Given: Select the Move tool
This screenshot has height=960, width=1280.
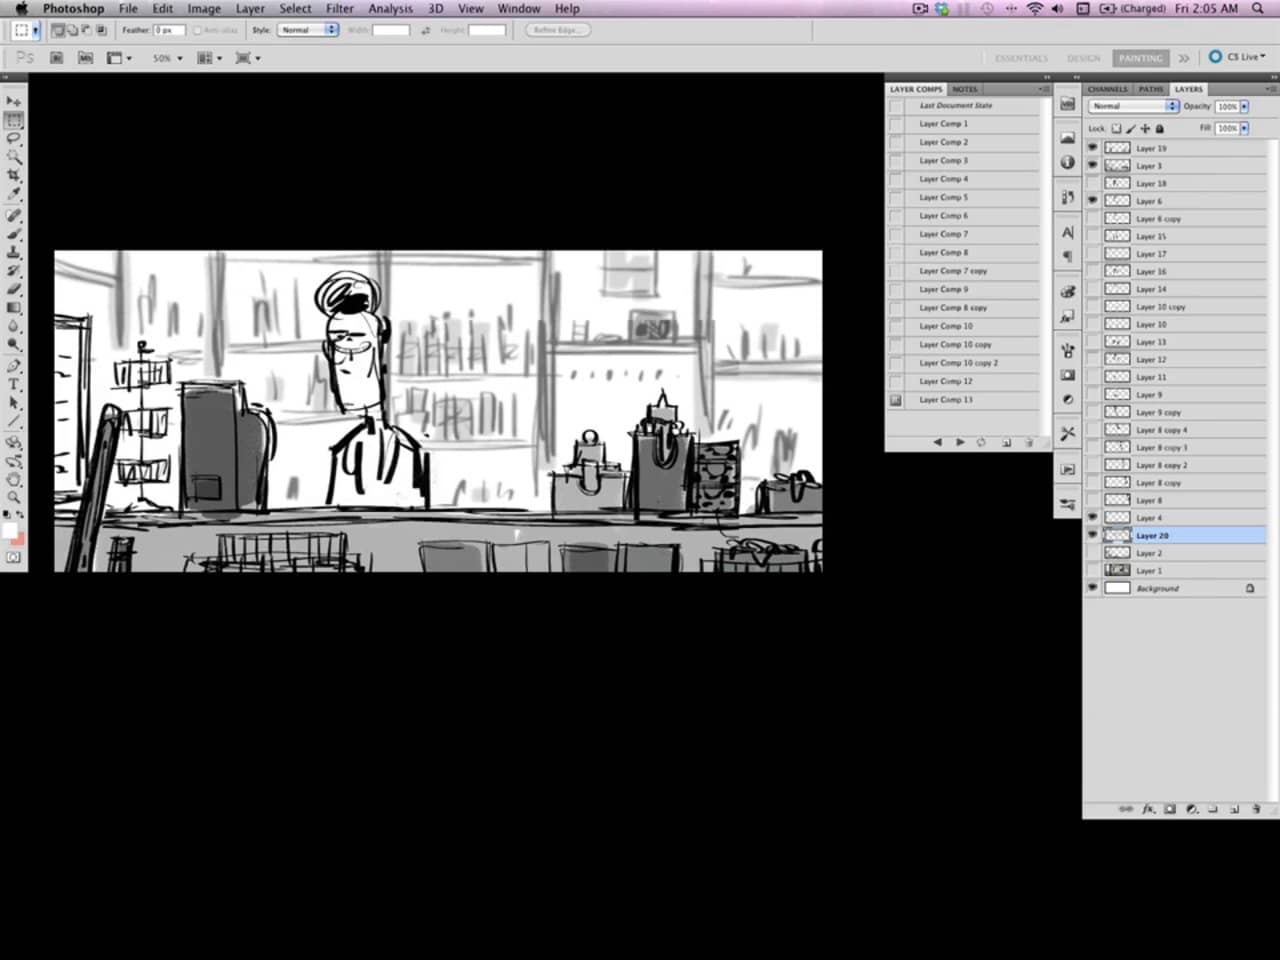Looking at the screenshot, I should click(13, 102).
